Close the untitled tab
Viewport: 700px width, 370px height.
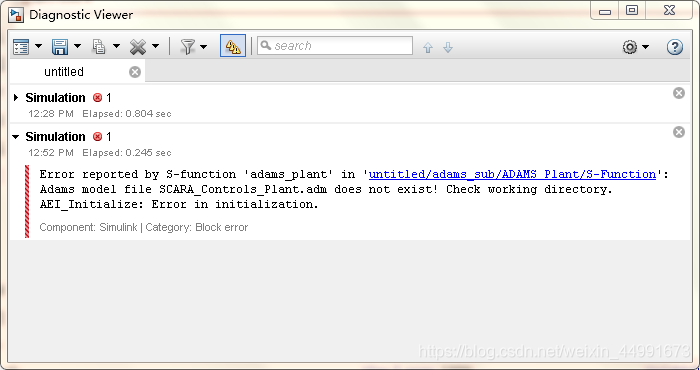(x=135, y=72)
